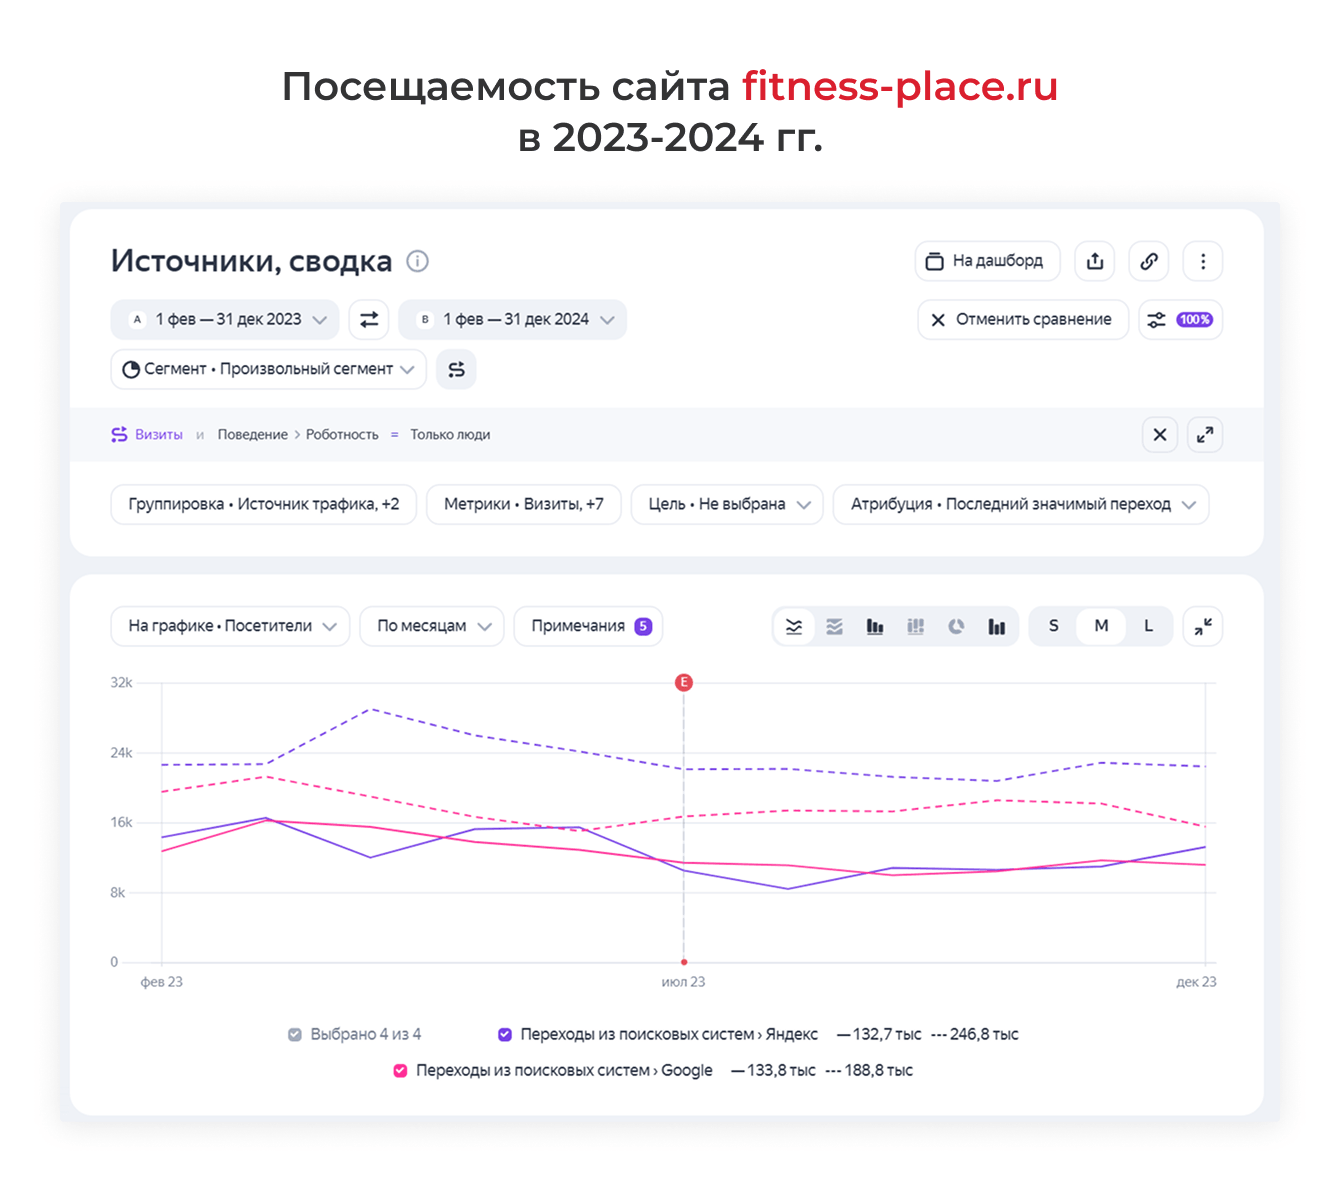This screenshot has height=1182, width=1340.
Task: Open По месяцам grouping dropdown
Action: click(x=432, y=626)
